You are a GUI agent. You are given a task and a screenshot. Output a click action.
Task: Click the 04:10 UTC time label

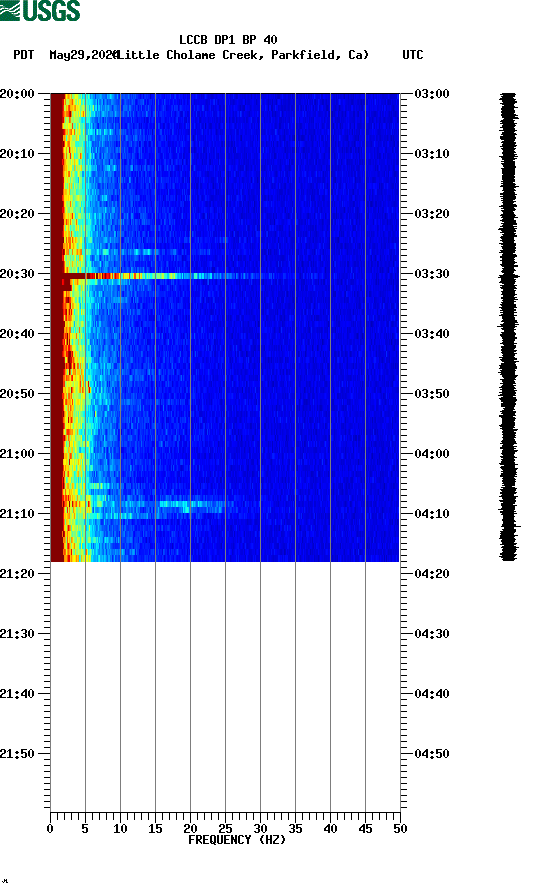(432, 514)
